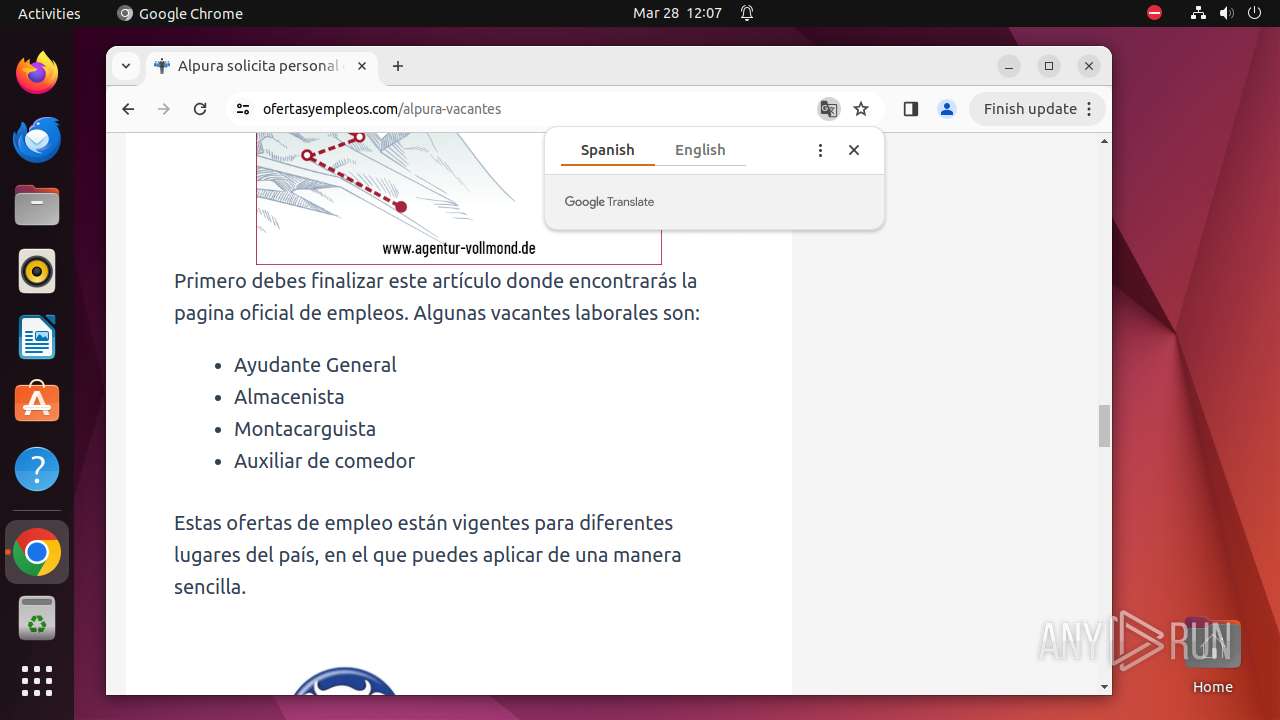Open the Google Chrome app menu
This screenshot has height=720, width=1280.
(180, 13)
